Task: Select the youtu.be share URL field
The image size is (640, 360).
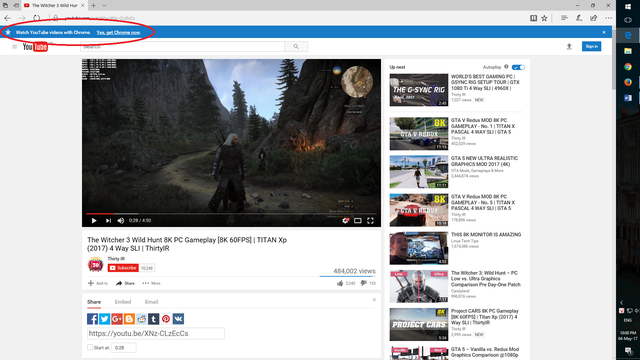Action: coord(156,333)
